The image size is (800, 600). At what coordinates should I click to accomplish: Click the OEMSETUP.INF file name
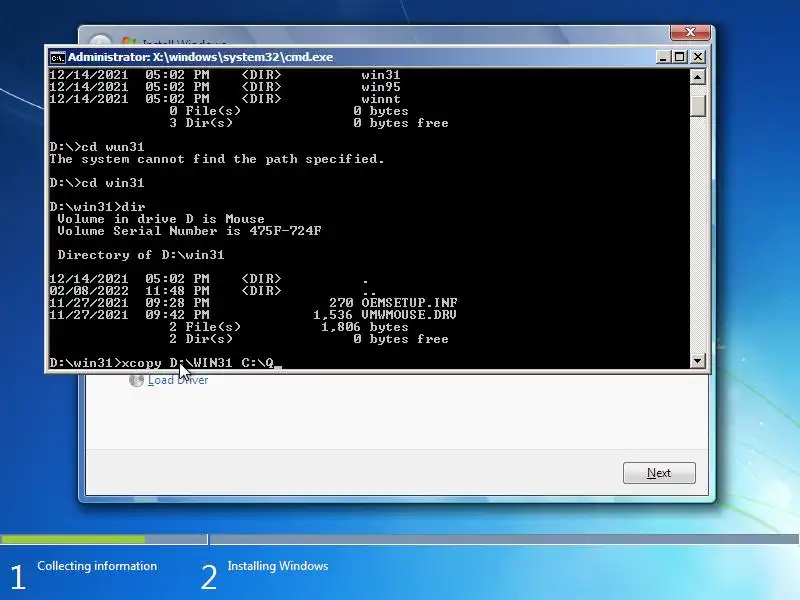(409, 303)
